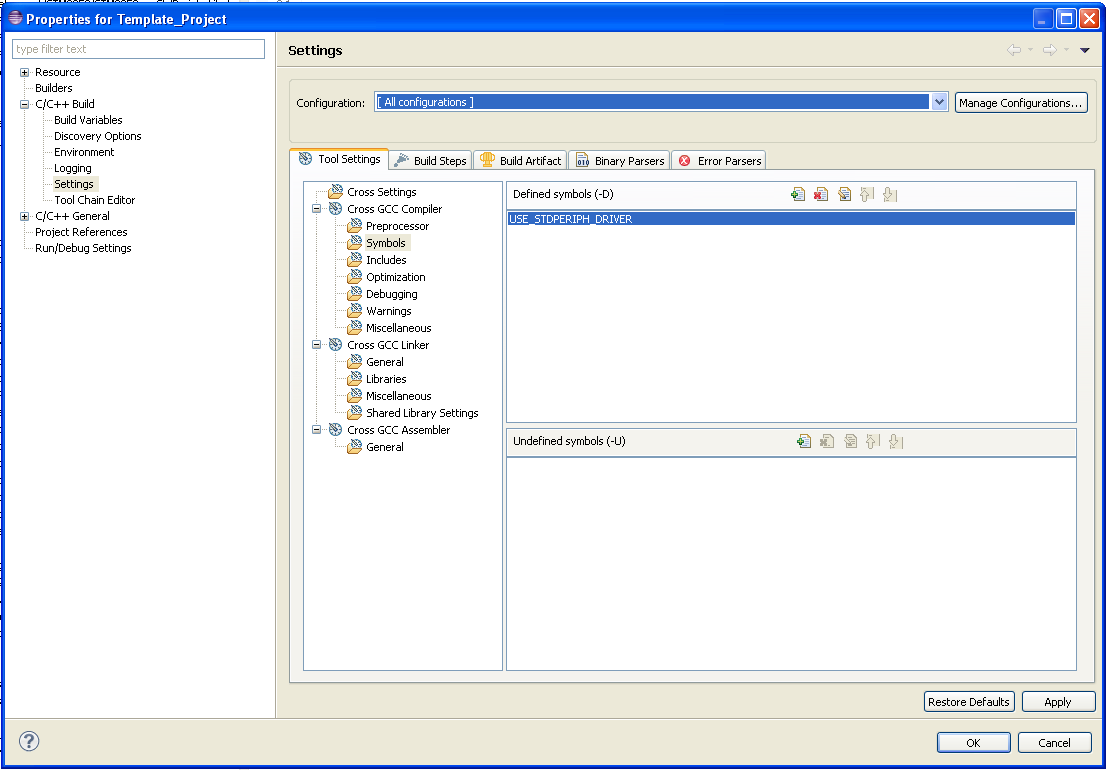Open Optimization settings
1106x770 pixels.
[x=396, y=277]
